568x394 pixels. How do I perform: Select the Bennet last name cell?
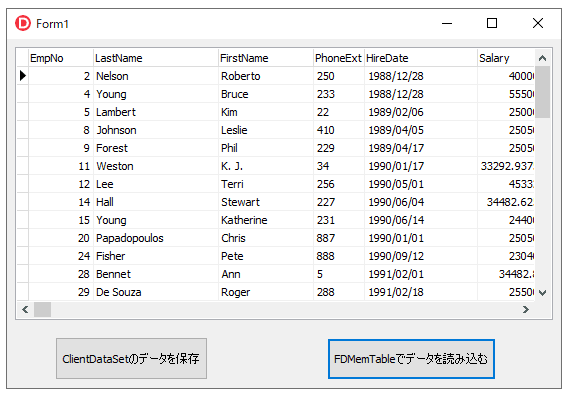click(x=156, y=274)
